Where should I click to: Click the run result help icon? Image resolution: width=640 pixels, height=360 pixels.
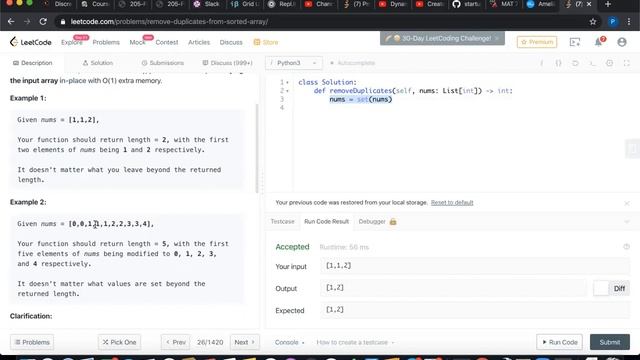tap(627, 247)
